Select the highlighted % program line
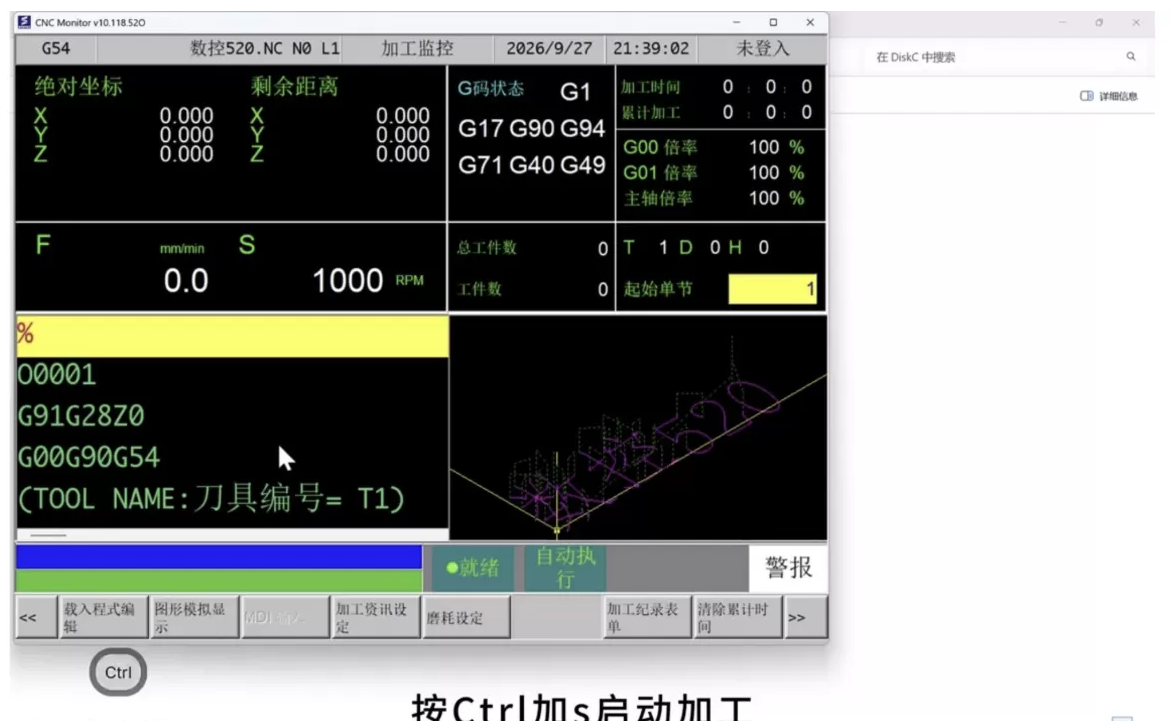This screenshot has width=1171, height=721. click(232, 335)
